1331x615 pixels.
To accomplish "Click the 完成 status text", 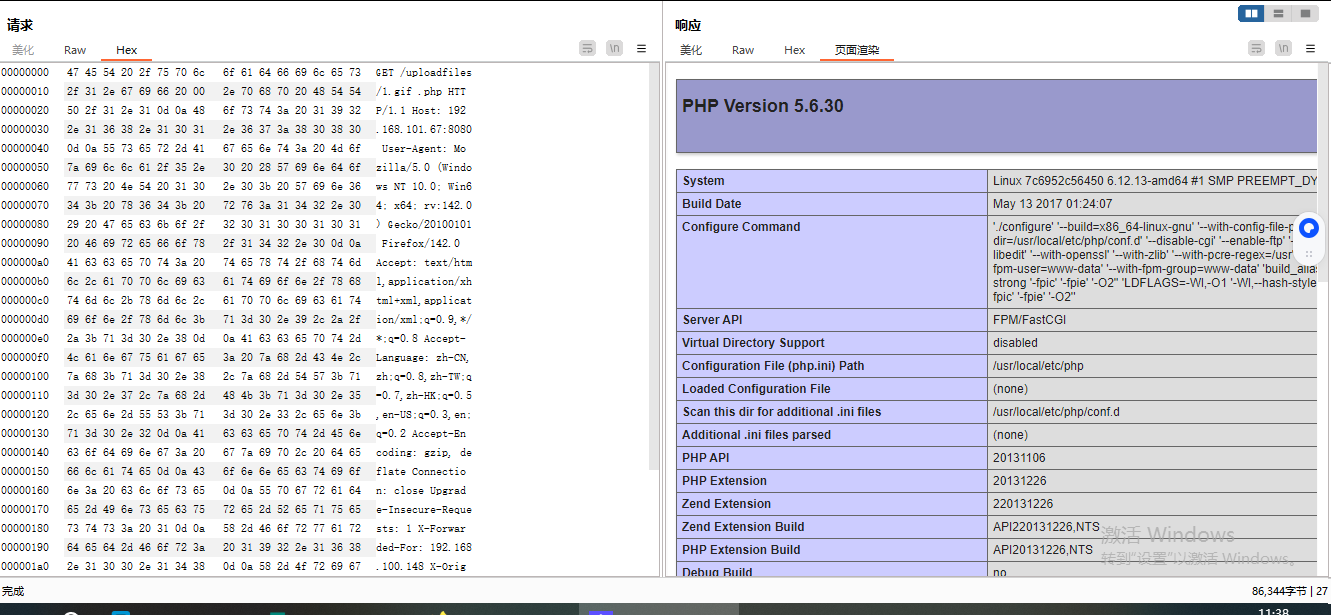I will [13, 591].
